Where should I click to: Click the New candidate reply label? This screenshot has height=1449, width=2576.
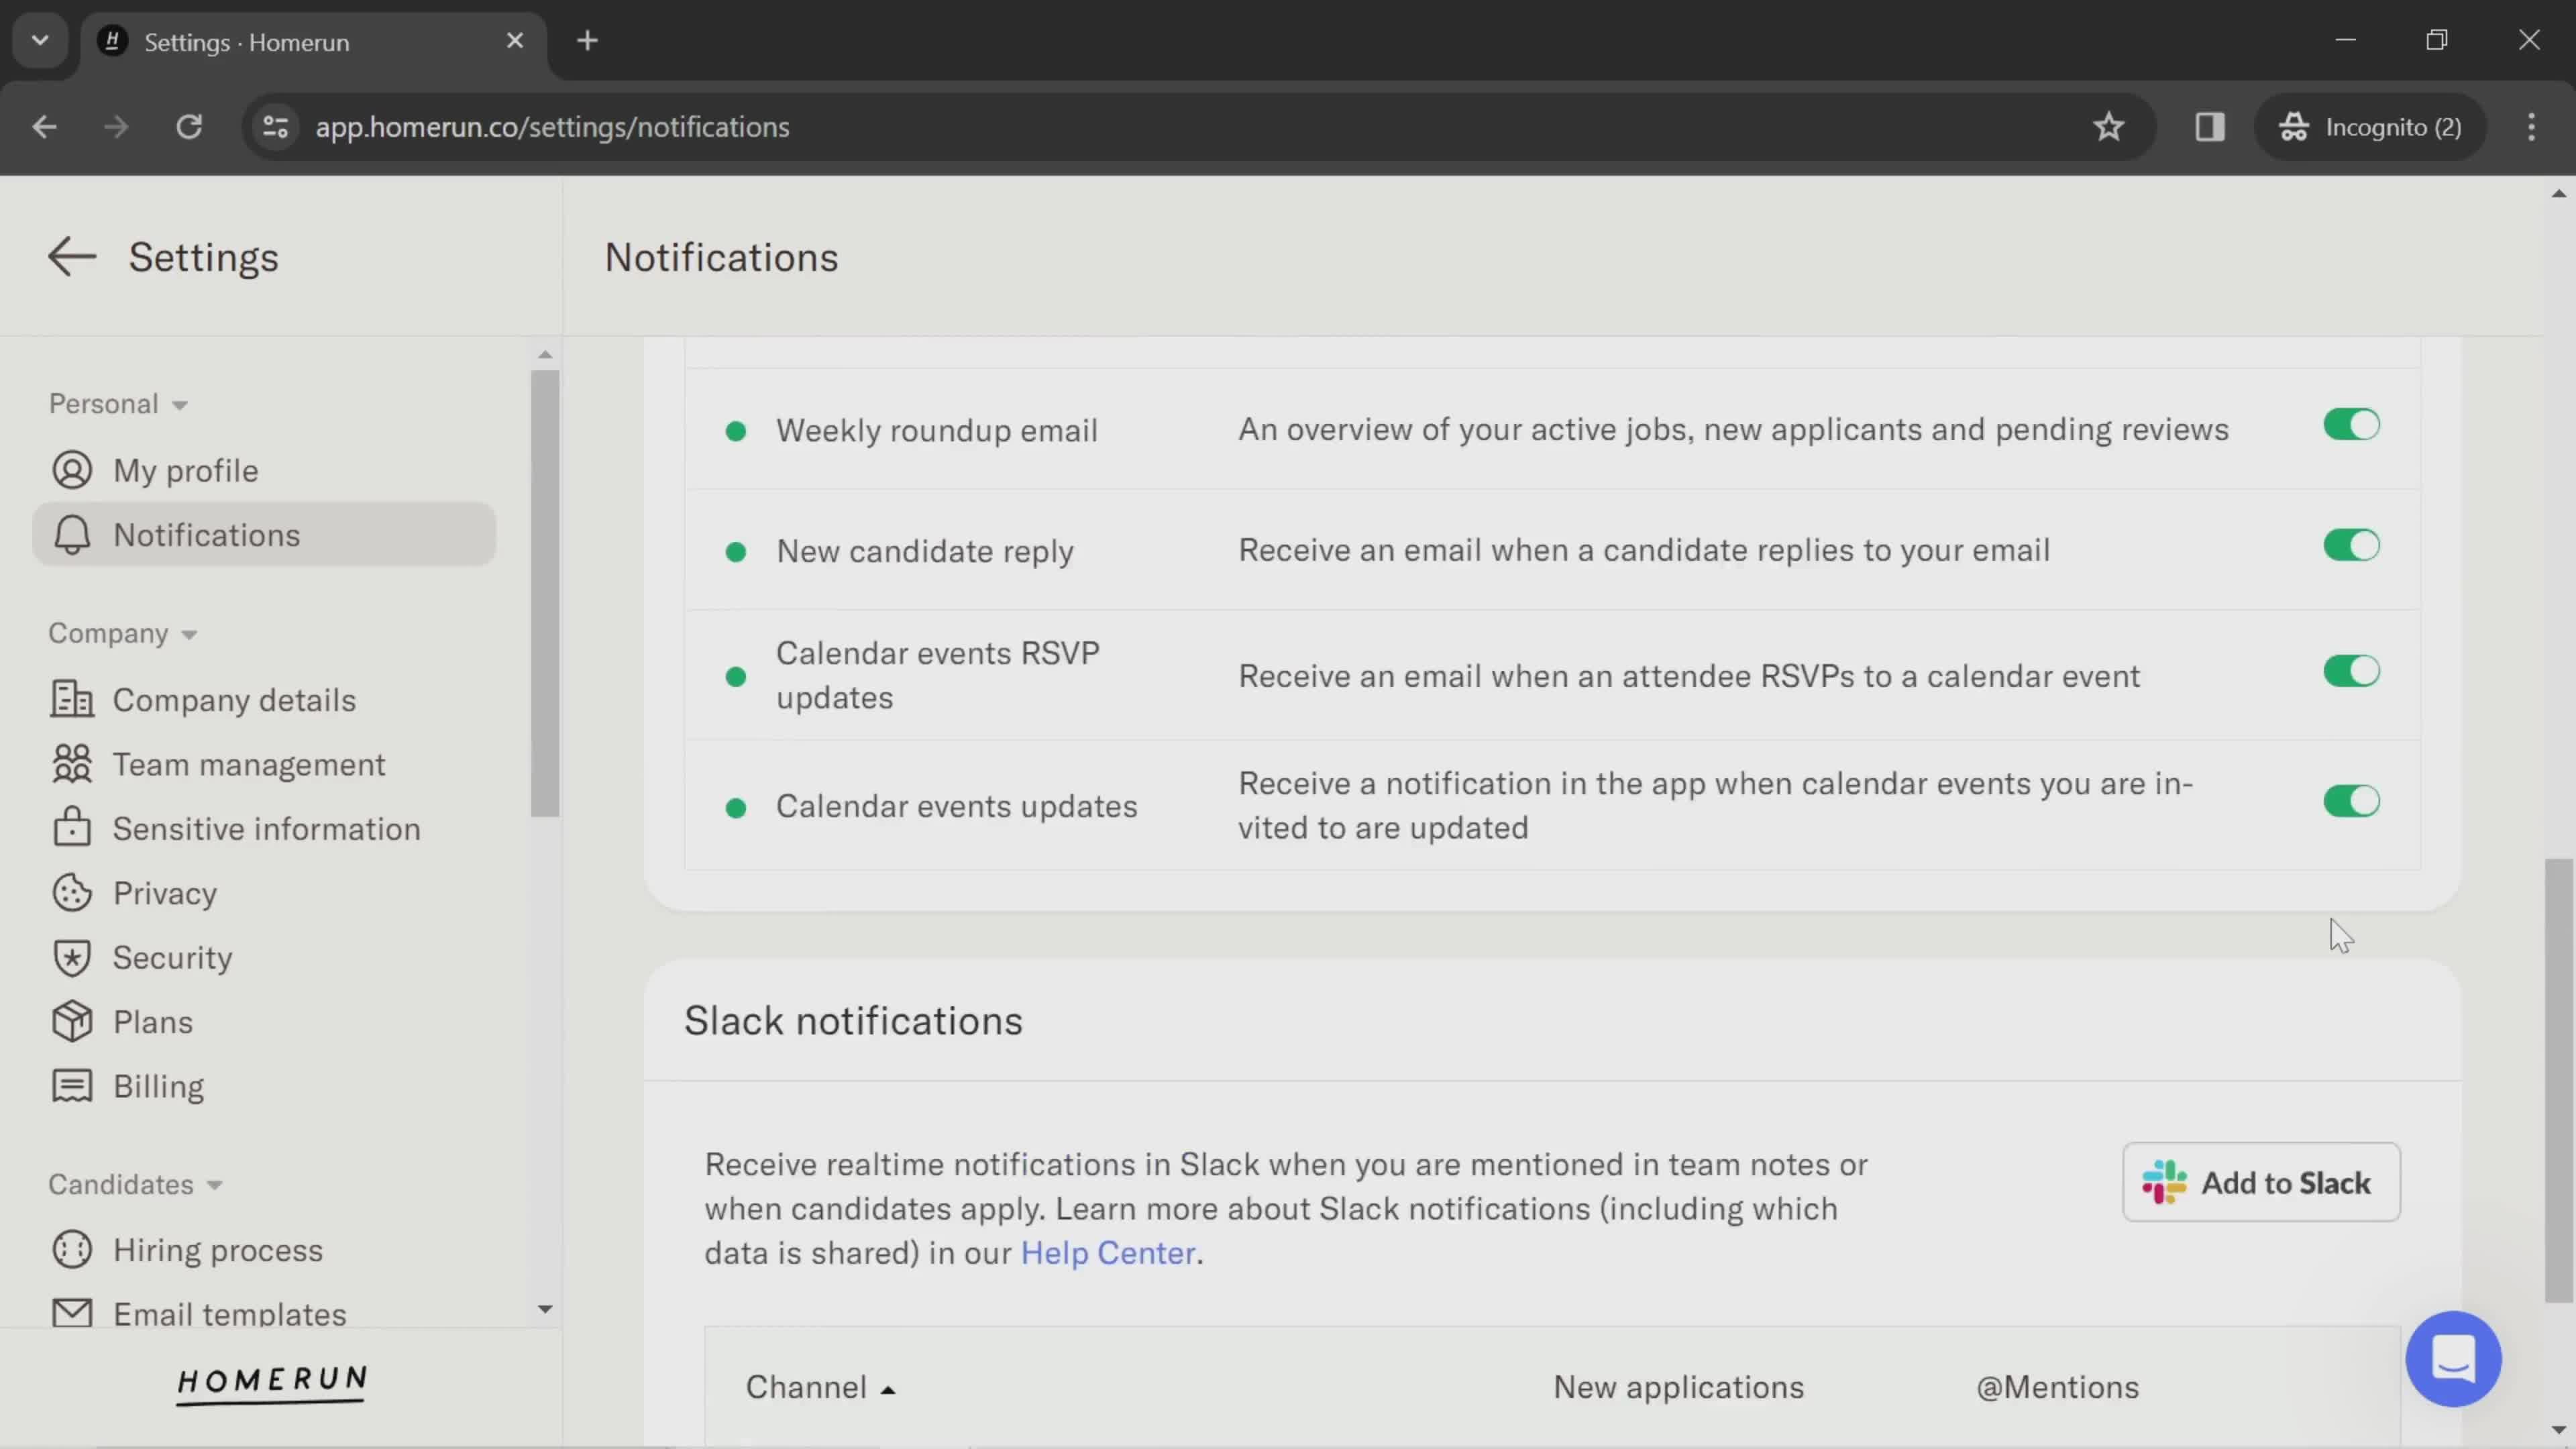click(924, 552)
